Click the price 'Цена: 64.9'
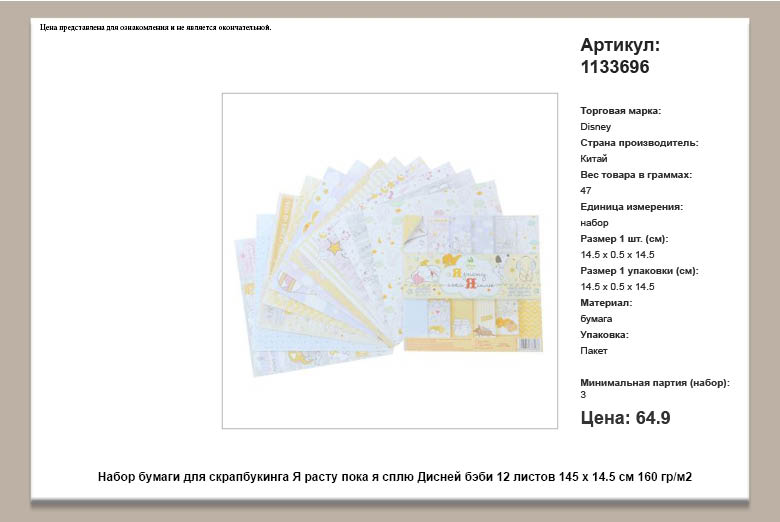The height and width of the screenshot is (522, 780). (625, 418)
